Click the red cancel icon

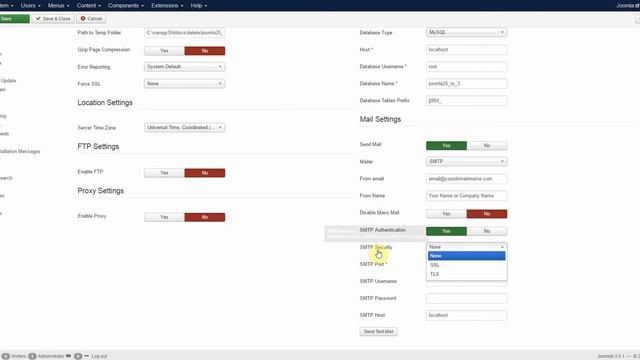(83, 19)
